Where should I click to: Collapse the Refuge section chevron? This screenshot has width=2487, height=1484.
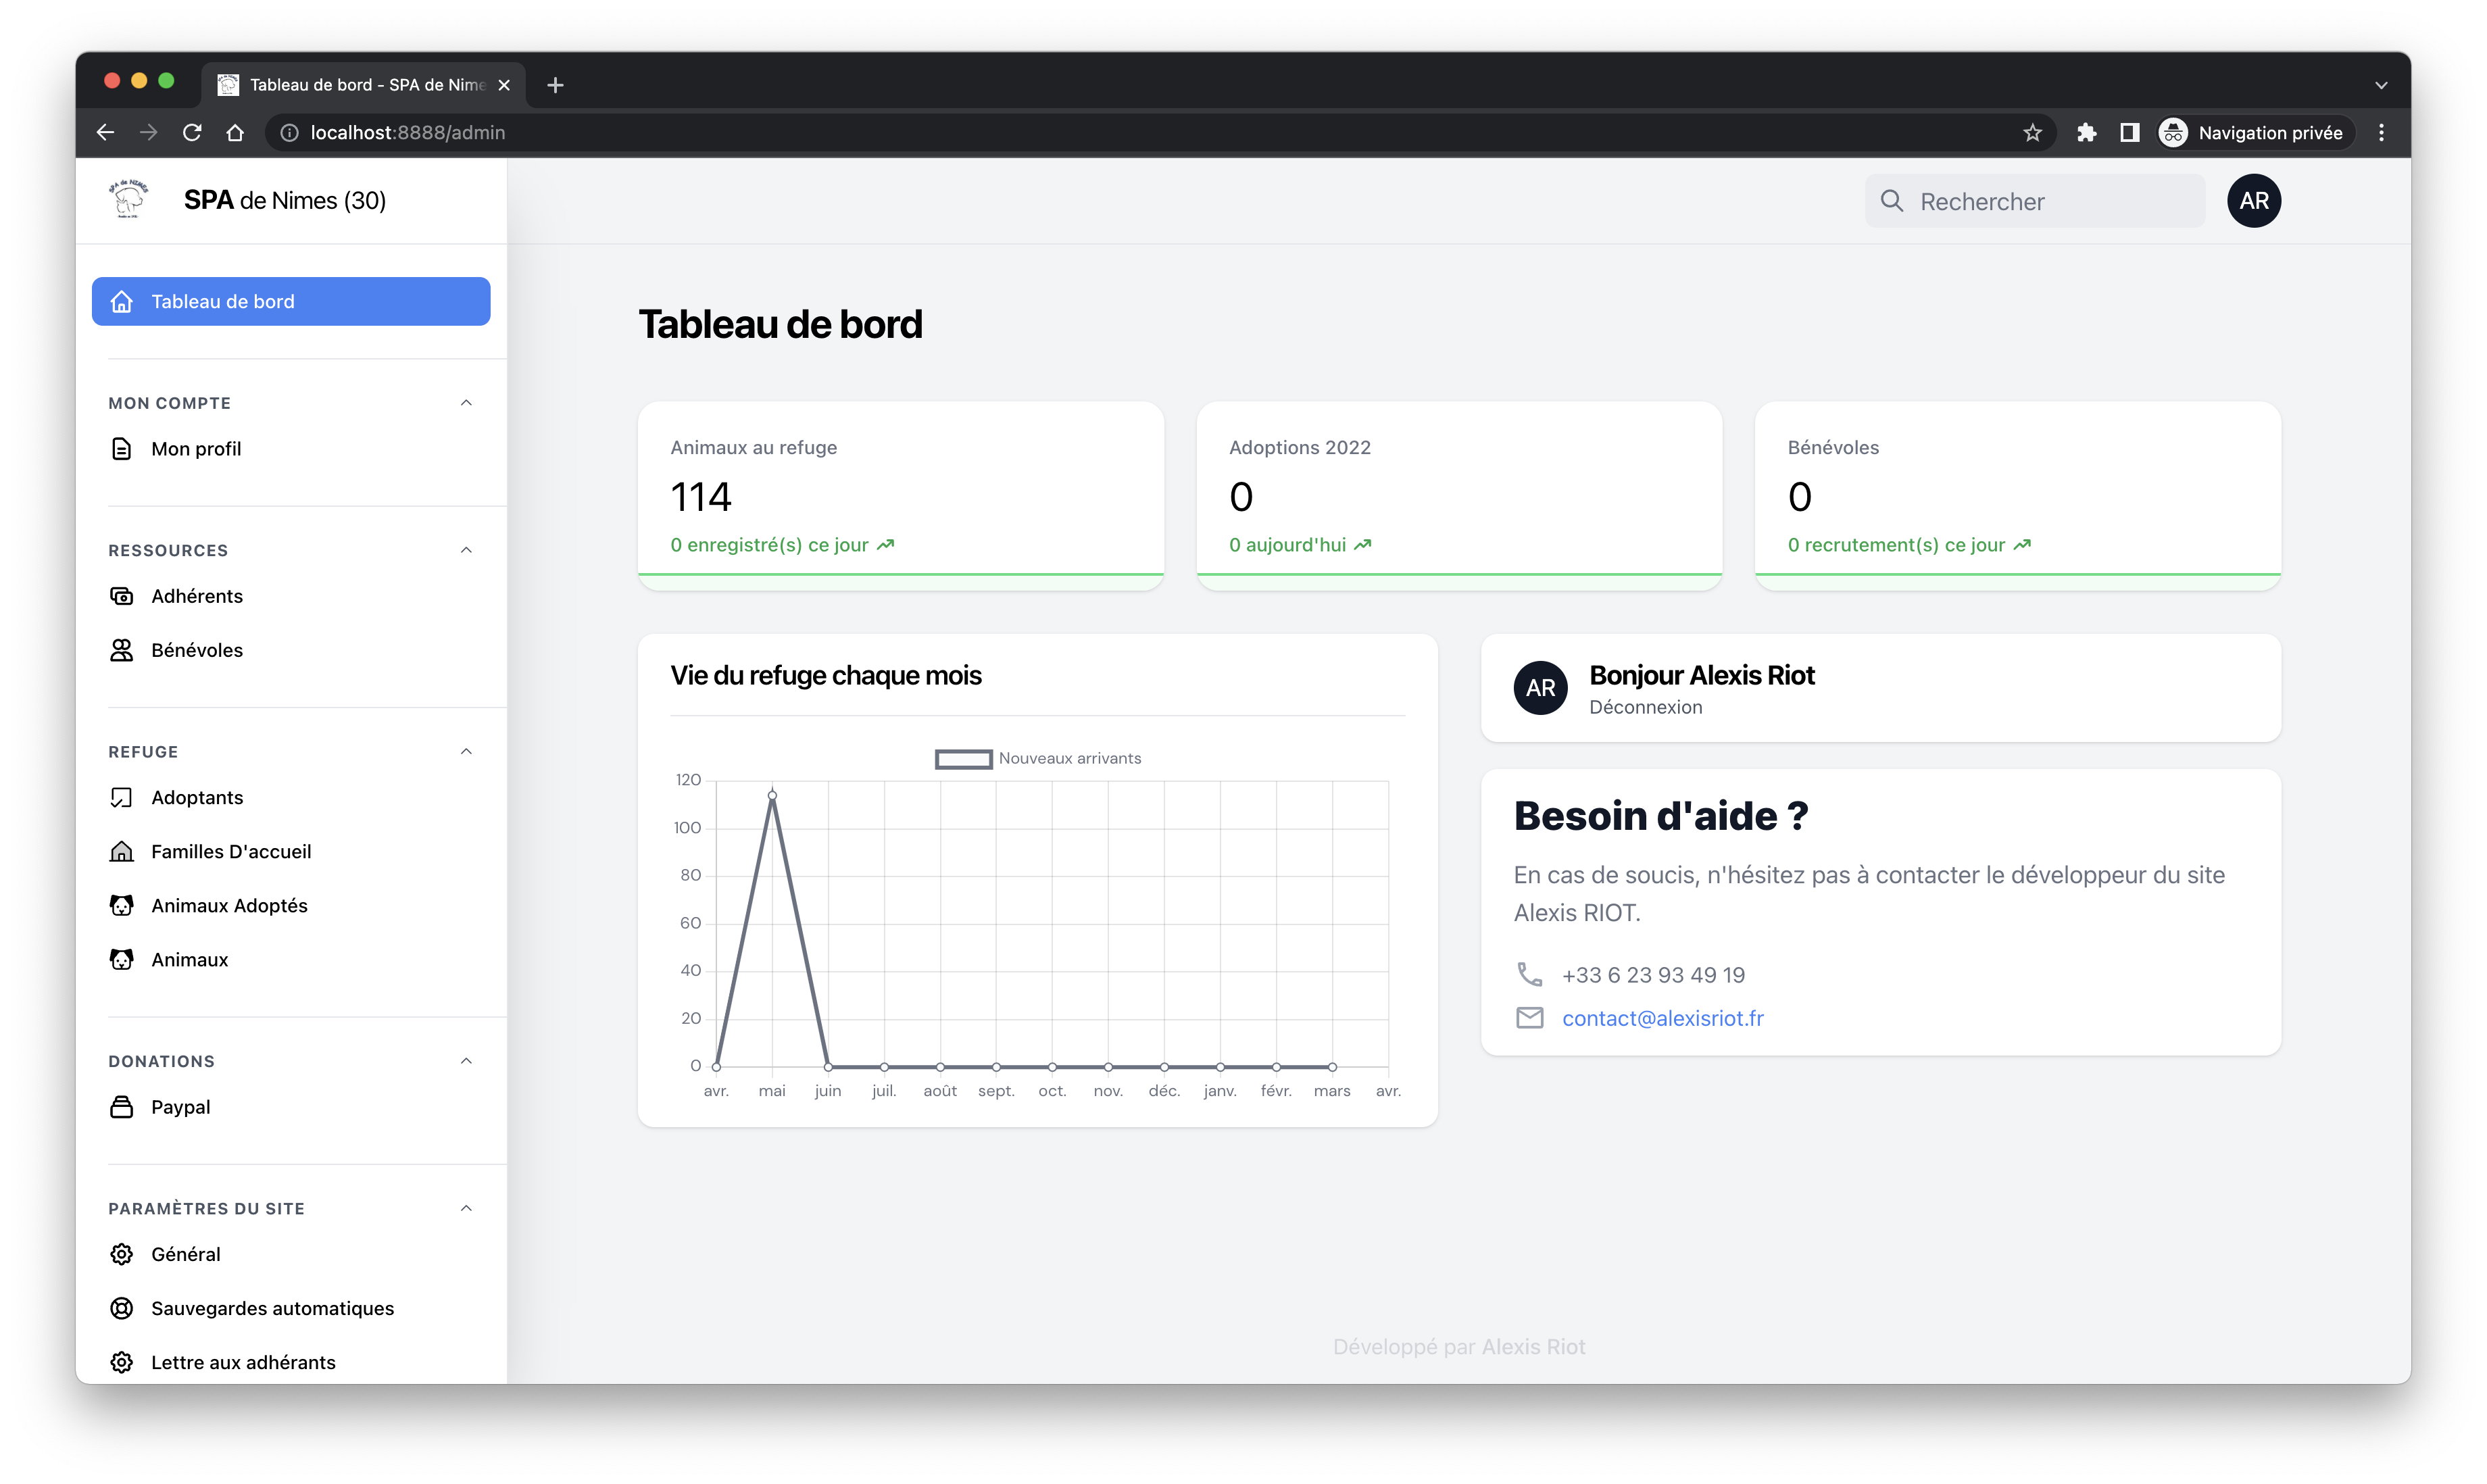click(466, 751)
